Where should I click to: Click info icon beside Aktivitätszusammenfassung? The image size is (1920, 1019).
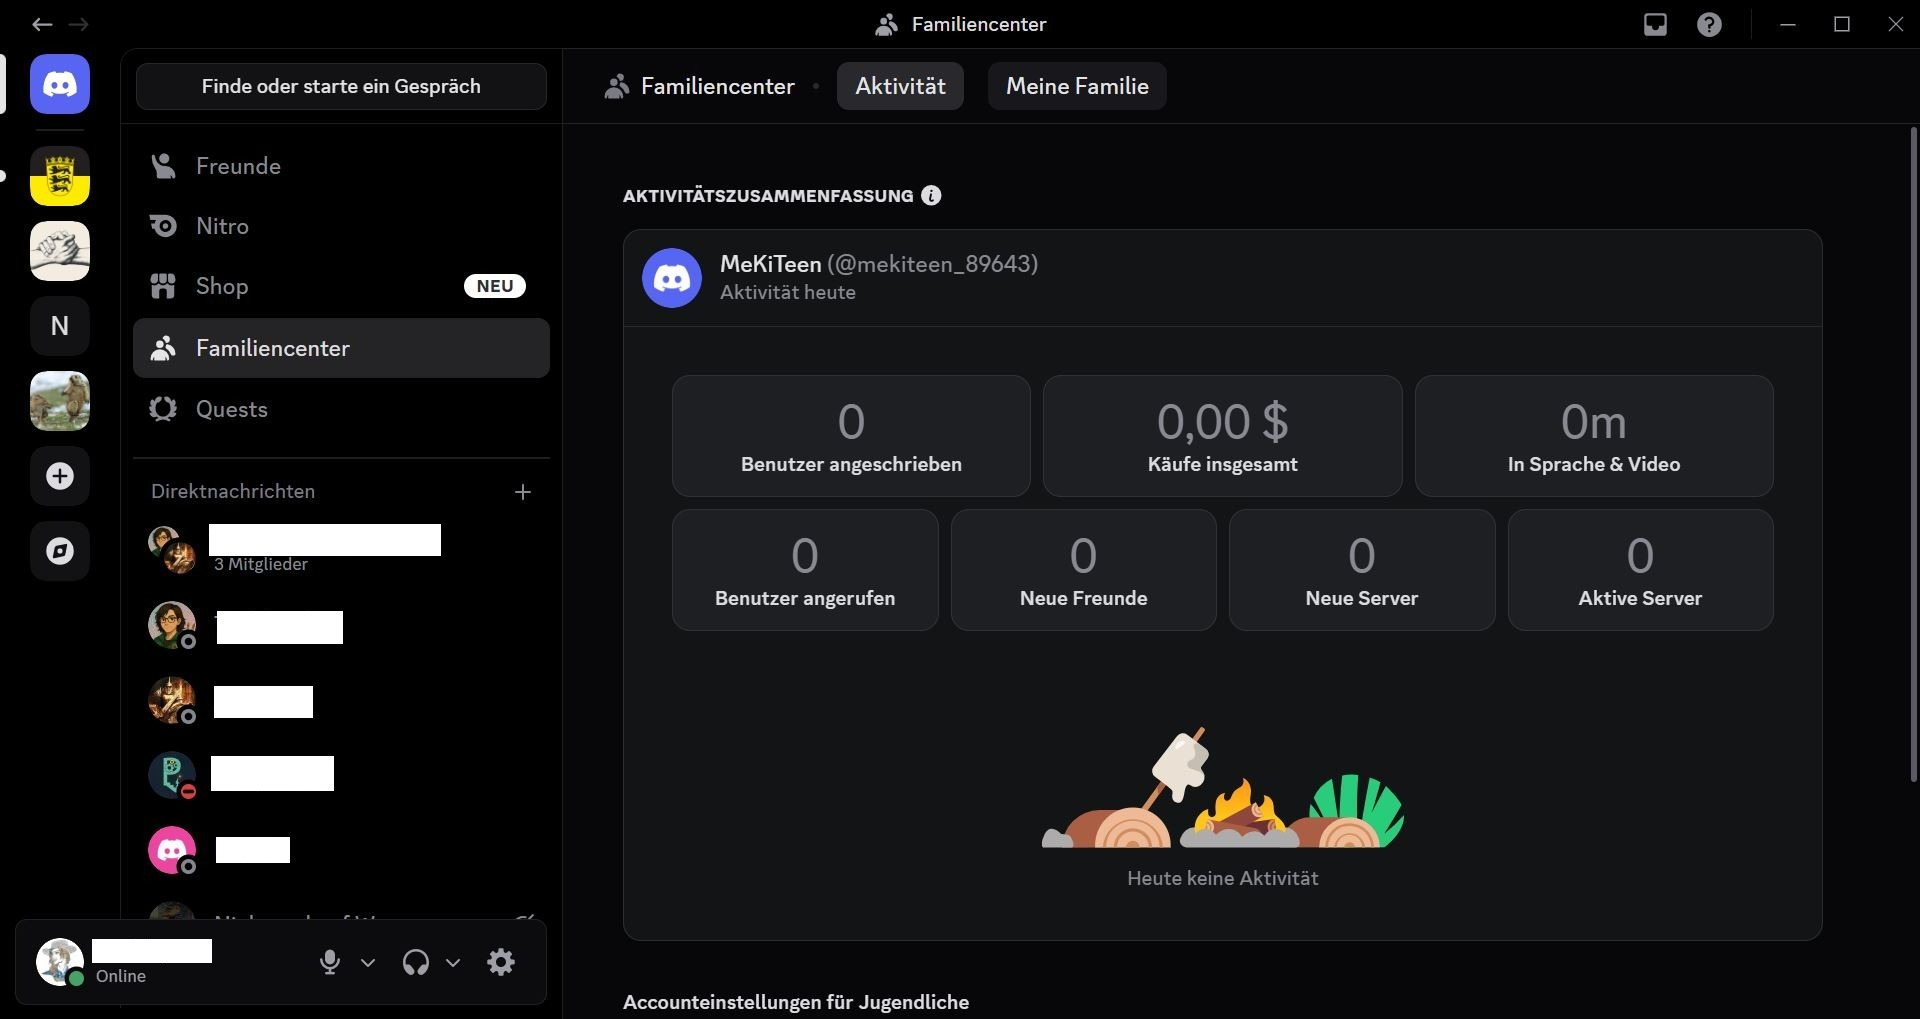tap(931, 196)
